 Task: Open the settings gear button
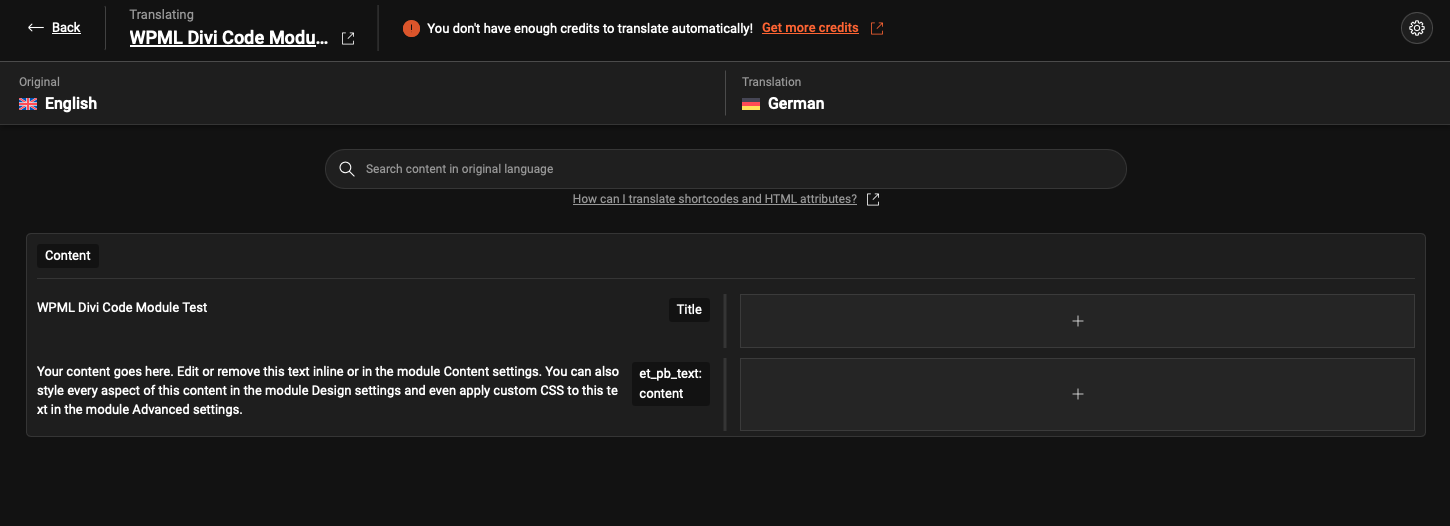[x=1416, y=28]
